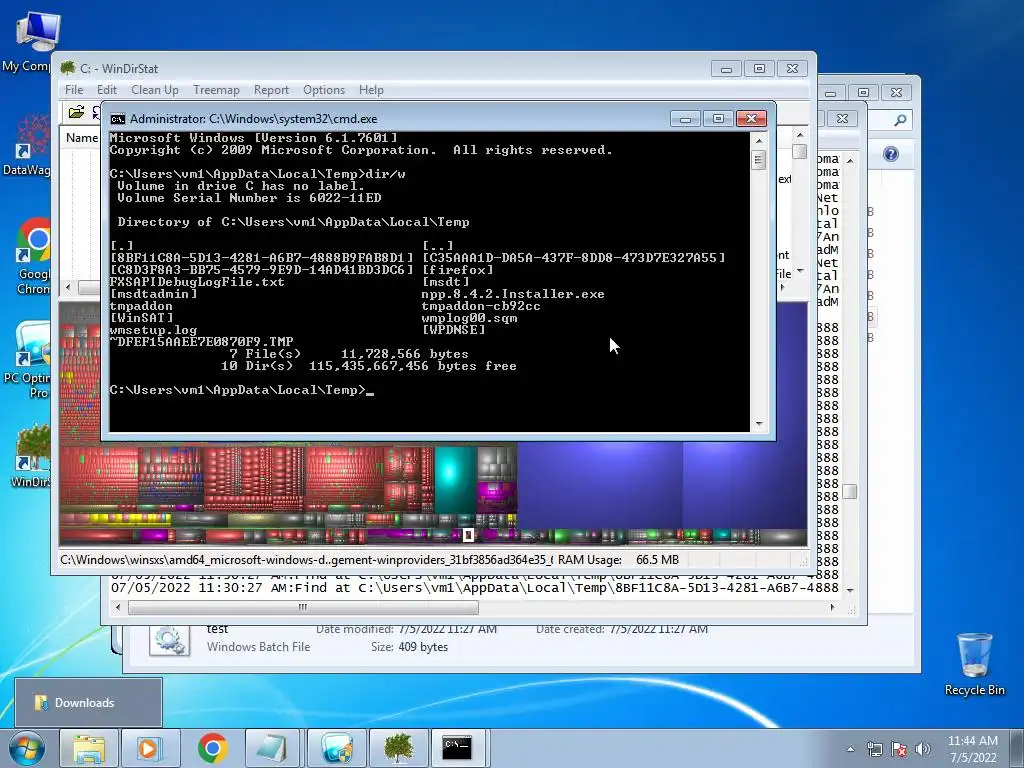Open the Report menu
The height and width of the screenshot is (768, 1024).
(271, 90)
